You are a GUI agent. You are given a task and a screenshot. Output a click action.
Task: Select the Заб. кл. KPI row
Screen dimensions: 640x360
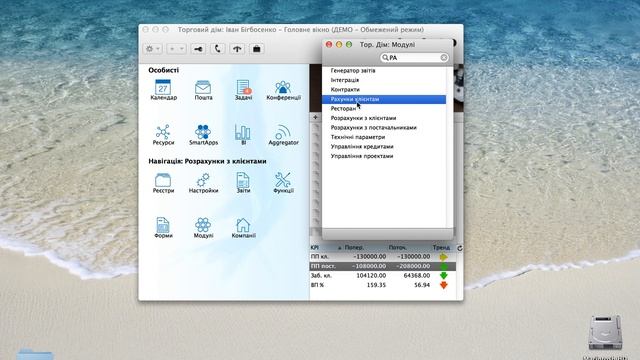coord(383,276)
